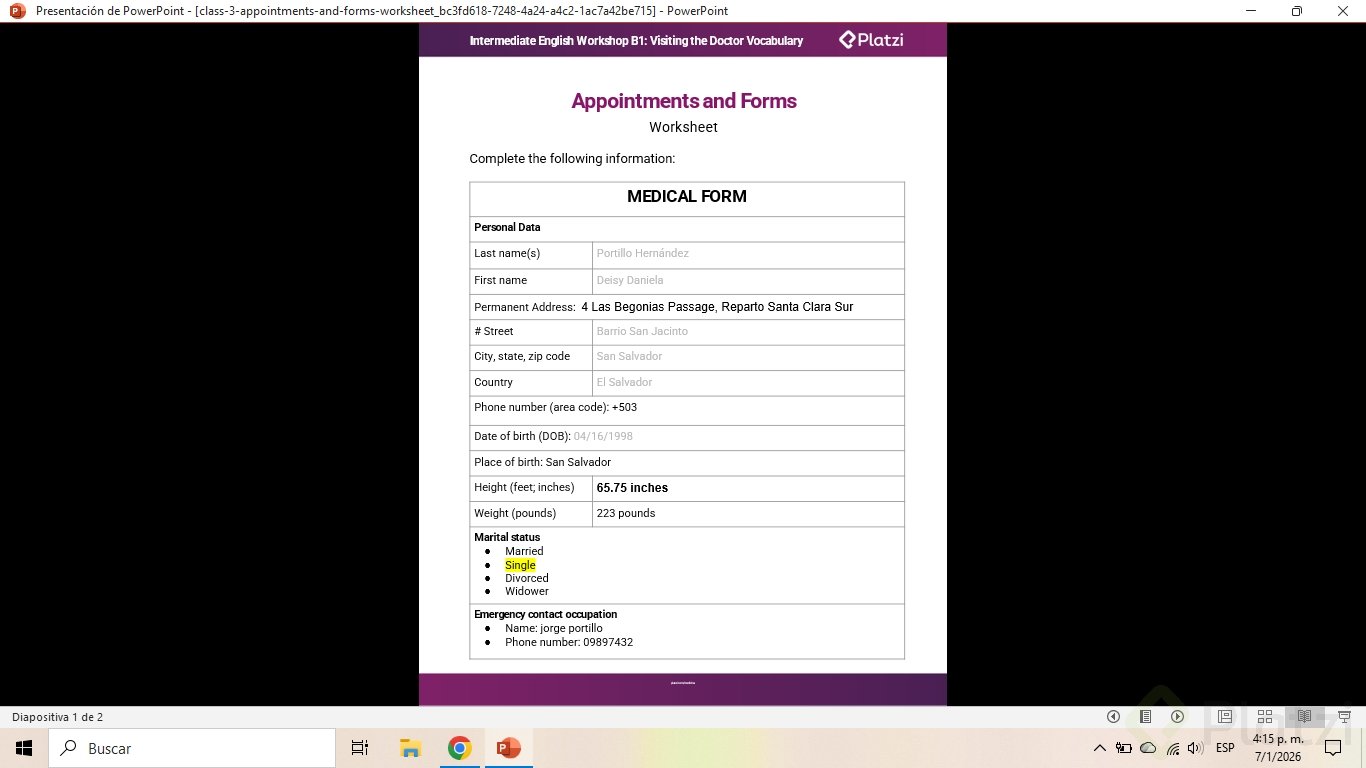
Task: Click the 'Deisy Daniela' value
Action: [630, 281]
